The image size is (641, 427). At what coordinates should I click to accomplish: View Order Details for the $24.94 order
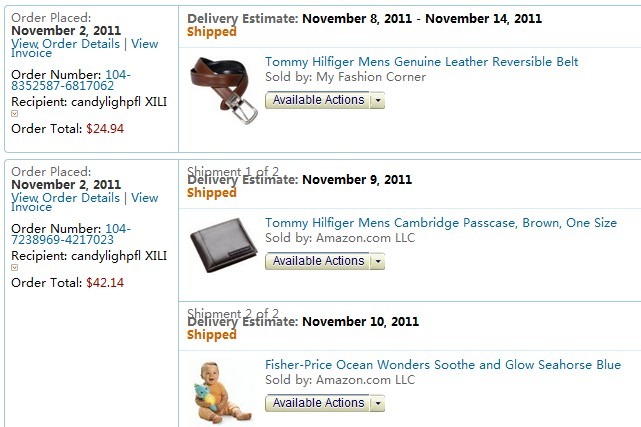[x=65, y=44]
